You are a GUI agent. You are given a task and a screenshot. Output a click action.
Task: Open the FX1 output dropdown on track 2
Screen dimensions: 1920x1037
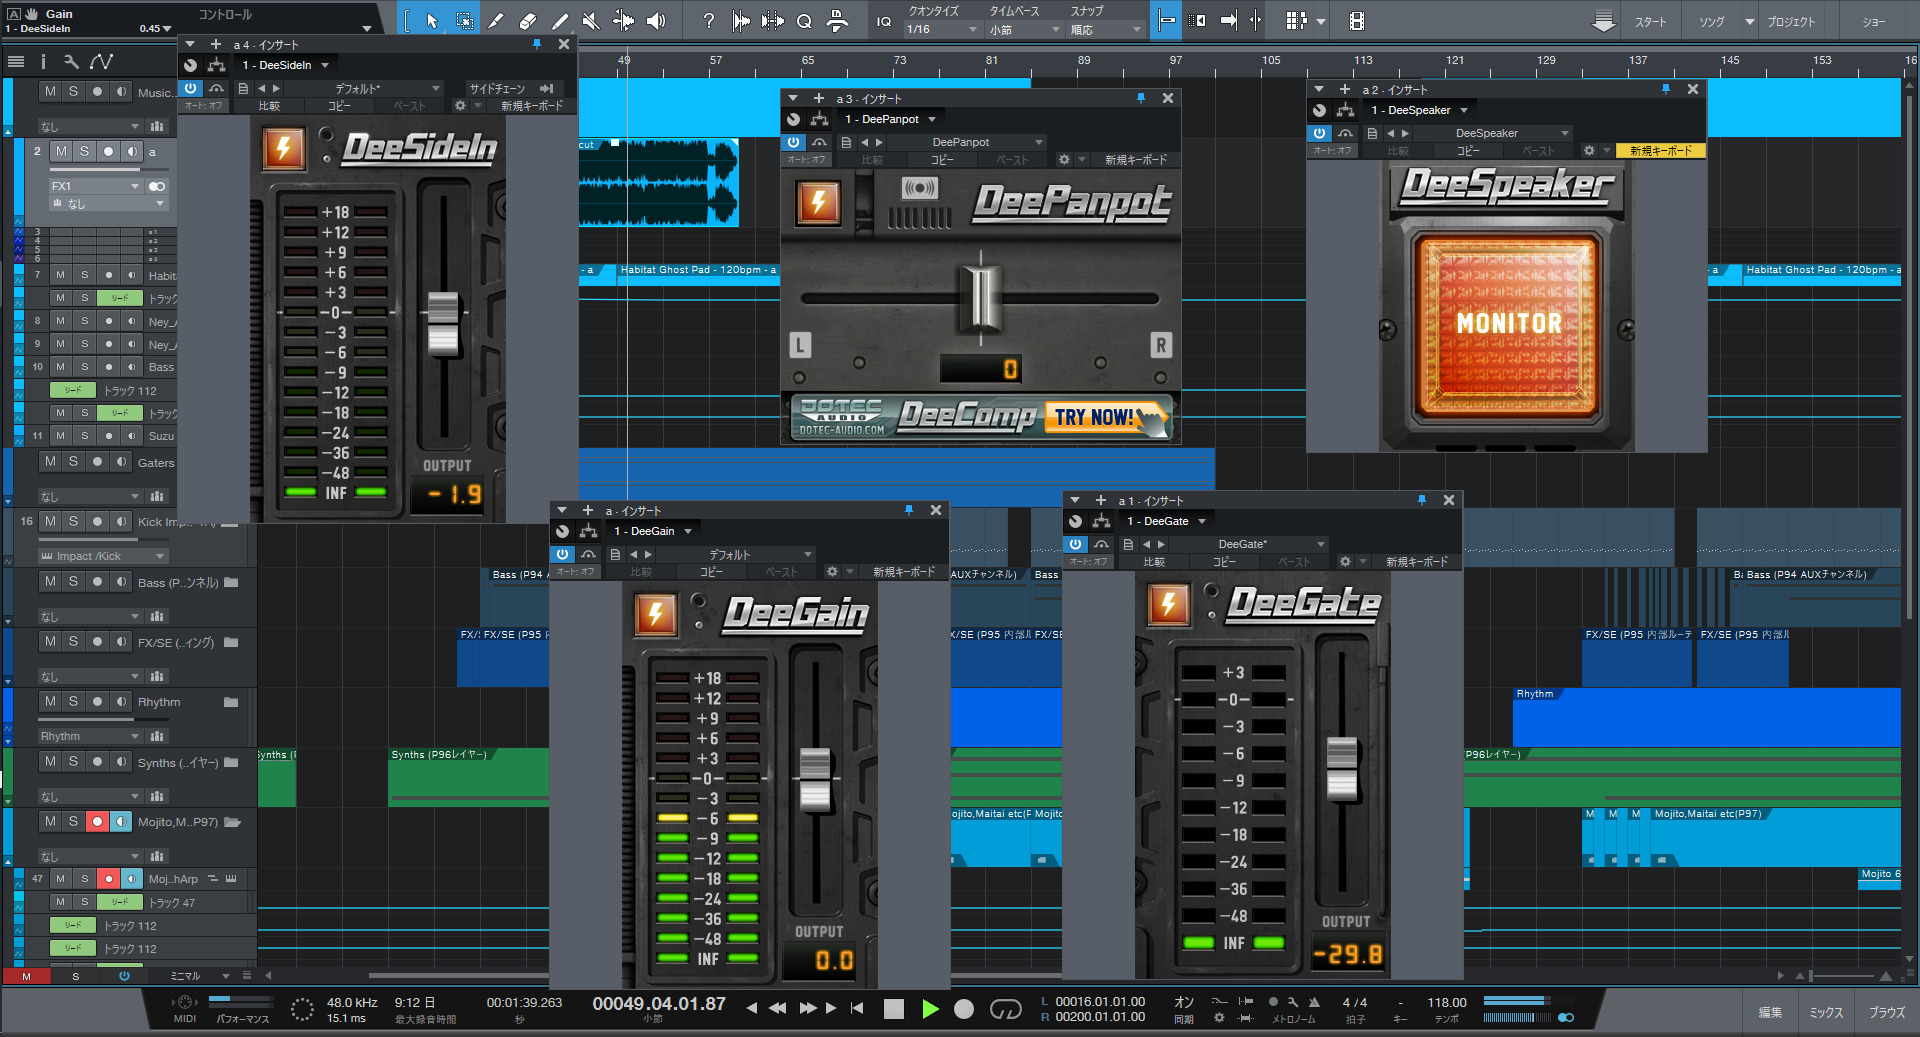(96, 186)
